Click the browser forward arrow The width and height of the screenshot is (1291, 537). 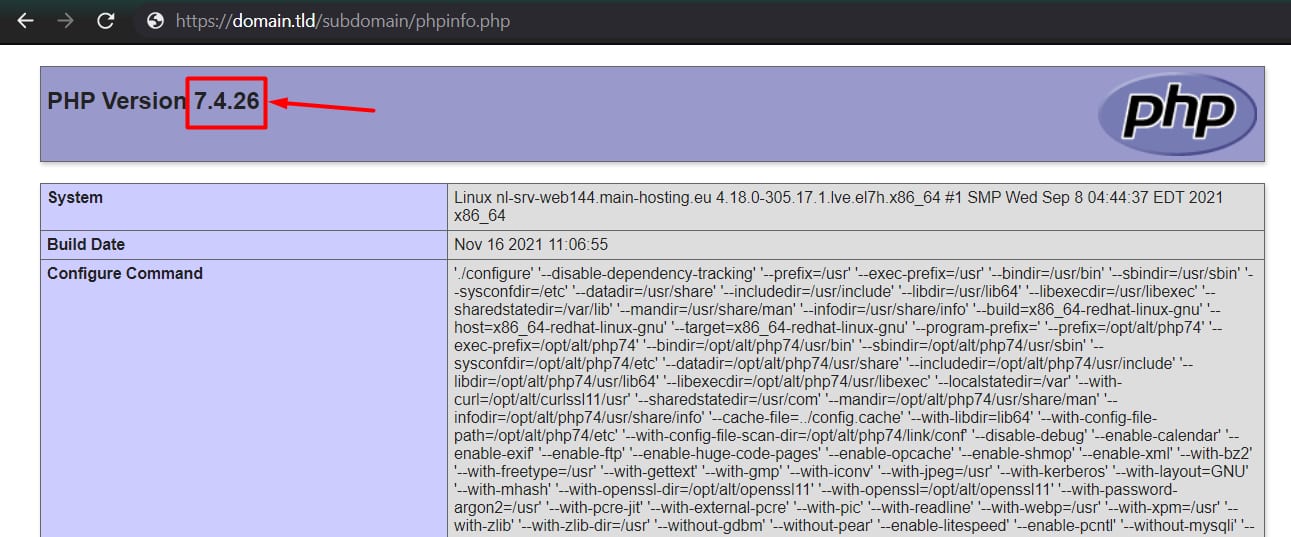pyautogui.click(x=66, y=21)
